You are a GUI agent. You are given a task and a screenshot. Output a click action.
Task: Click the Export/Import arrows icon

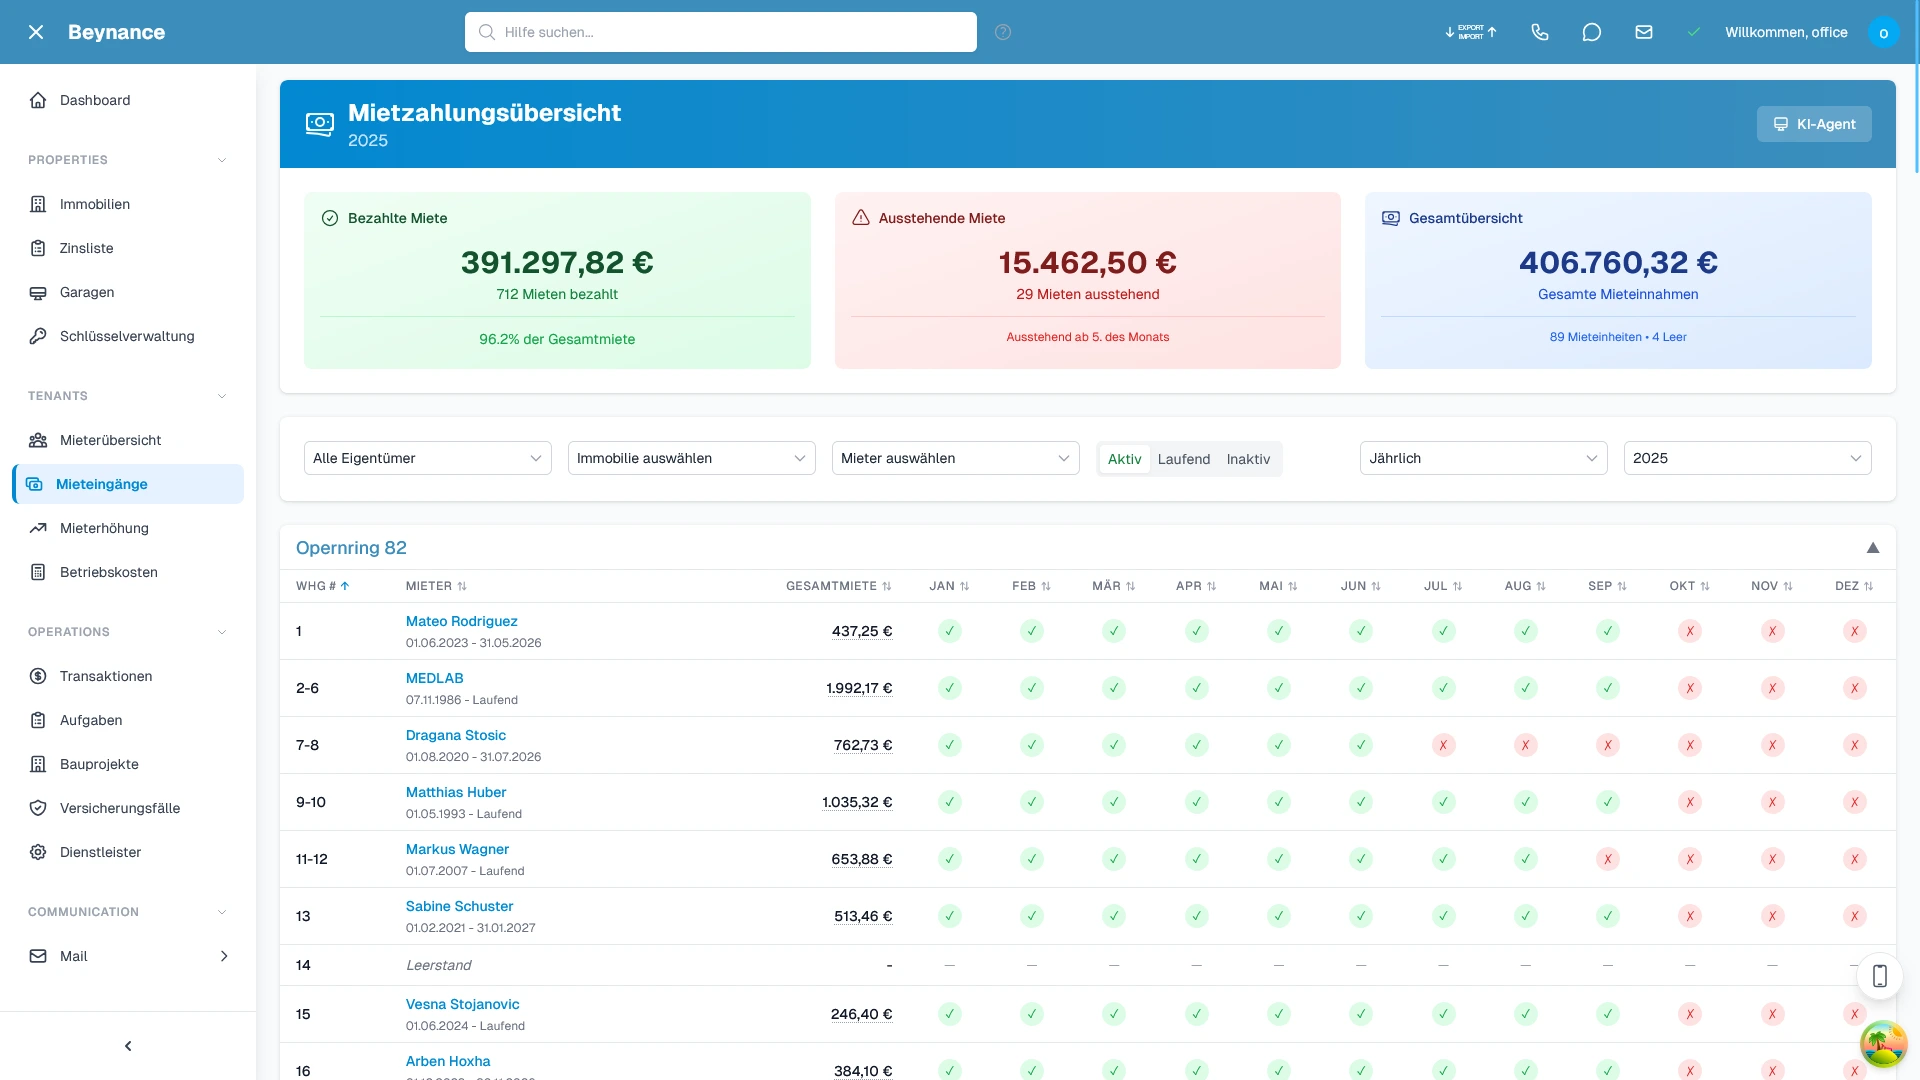tap(1470, 32)
